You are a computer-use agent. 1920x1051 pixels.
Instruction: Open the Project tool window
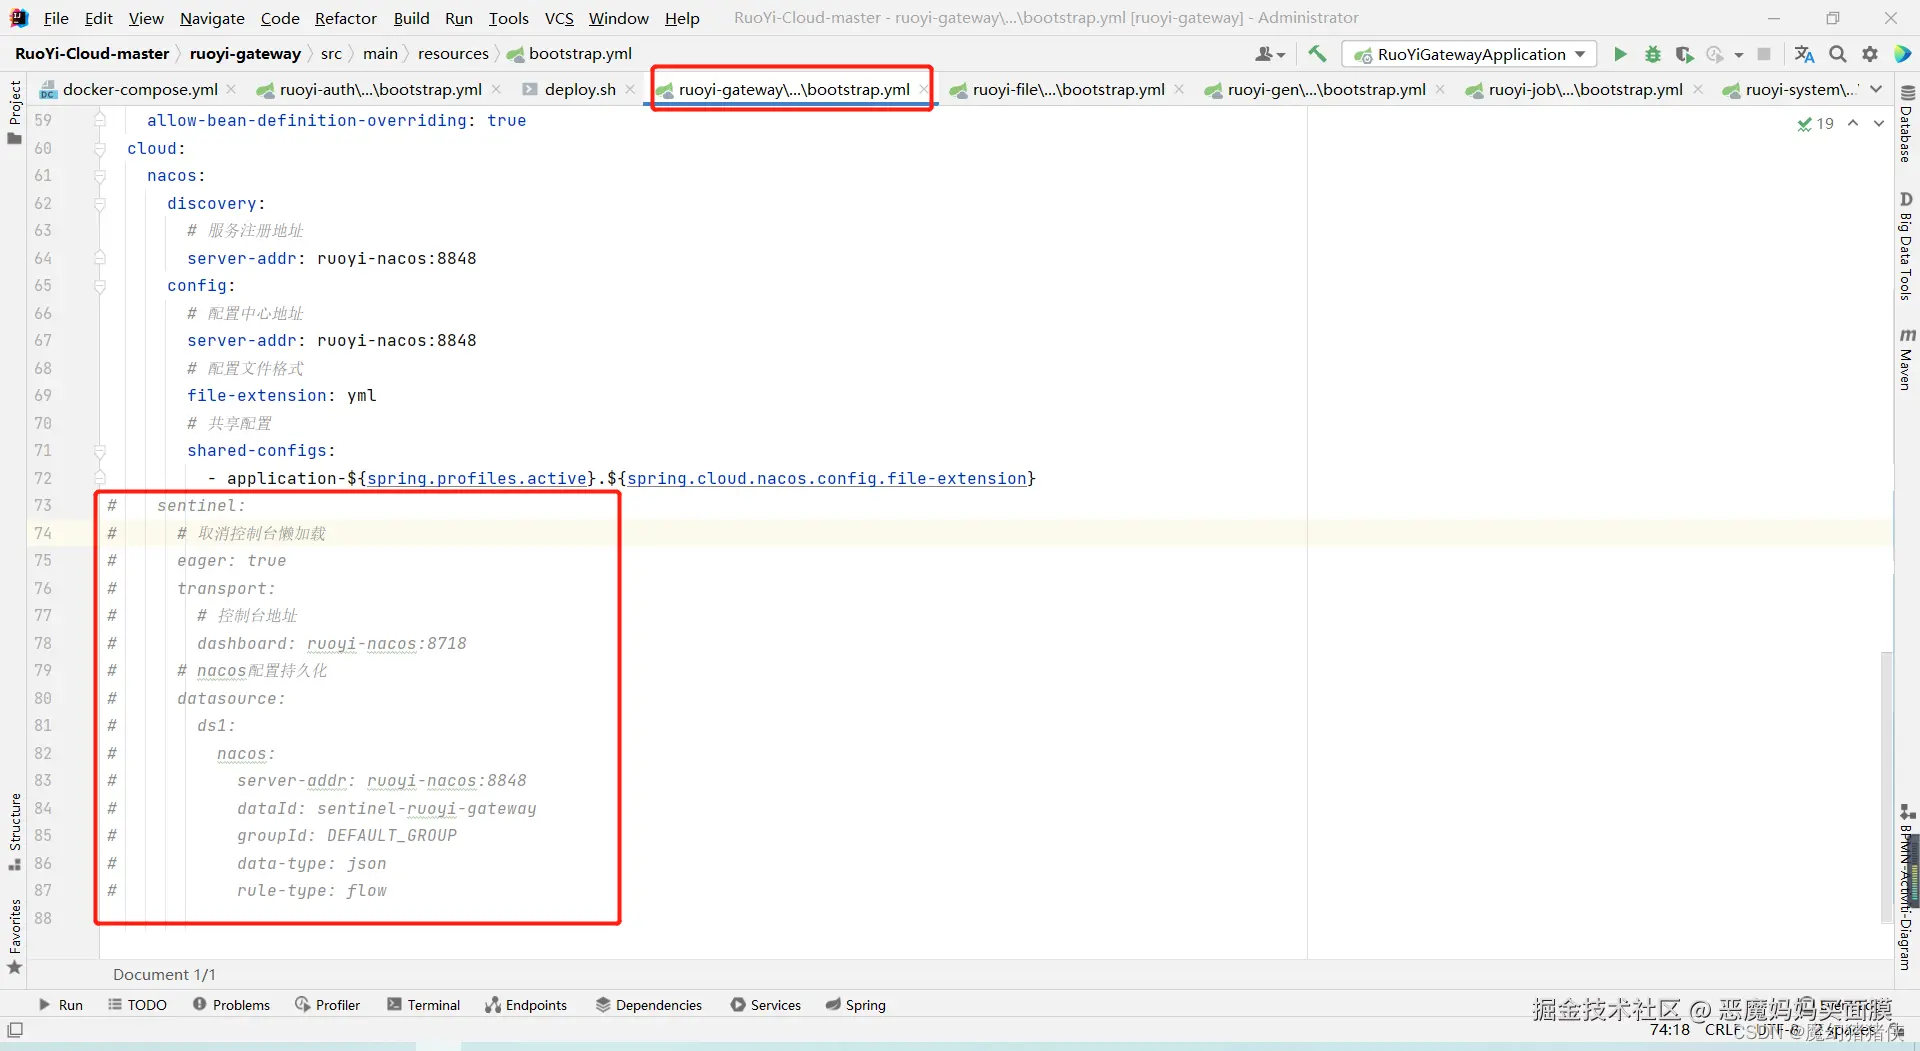pyautogui.click(x=14, y=111)
